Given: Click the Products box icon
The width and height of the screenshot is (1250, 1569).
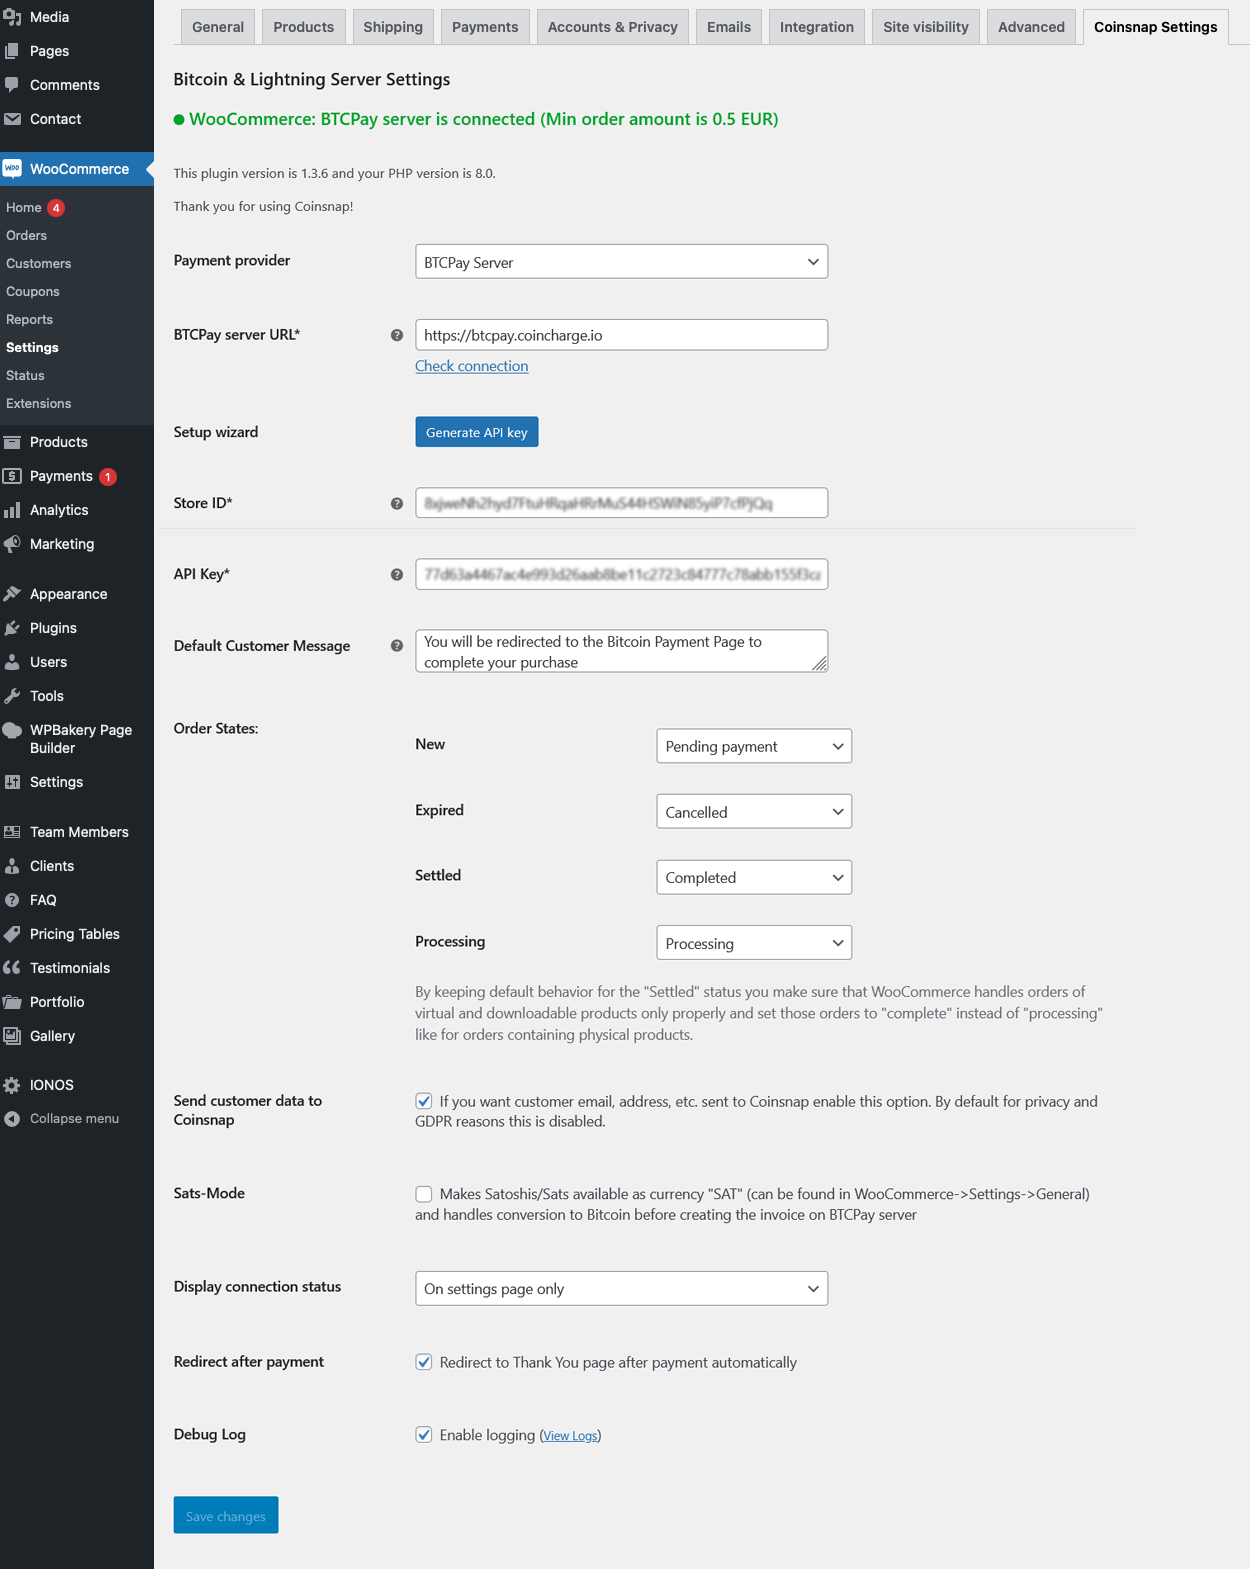Looking at the screenshot, I should click(12, 442).
